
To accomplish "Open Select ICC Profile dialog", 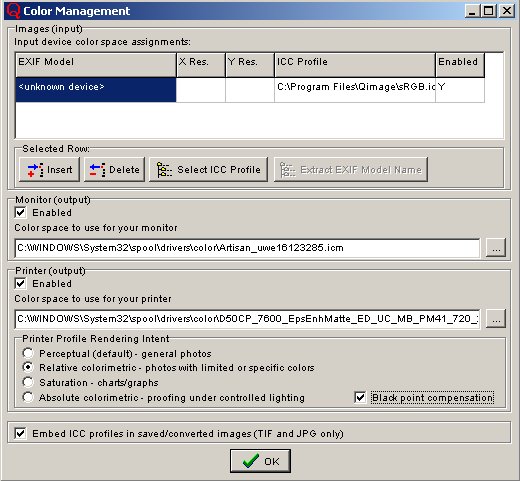I will (208, 170).
